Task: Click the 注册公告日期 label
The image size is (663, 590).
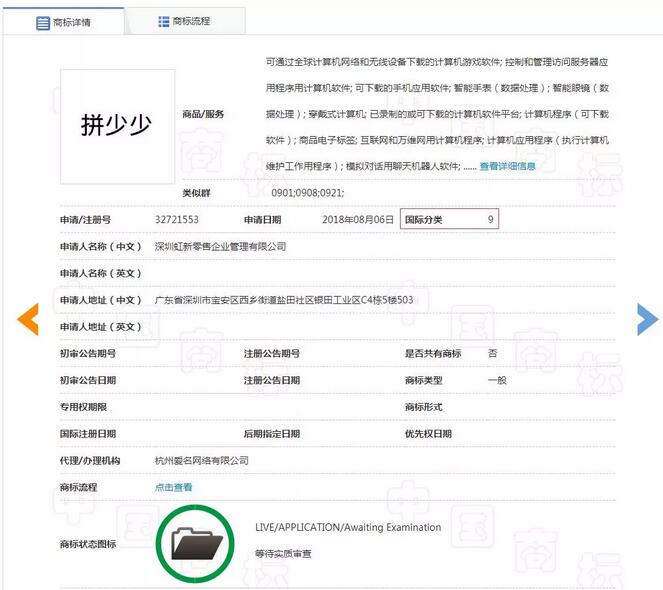Action: tap(272, 380)
